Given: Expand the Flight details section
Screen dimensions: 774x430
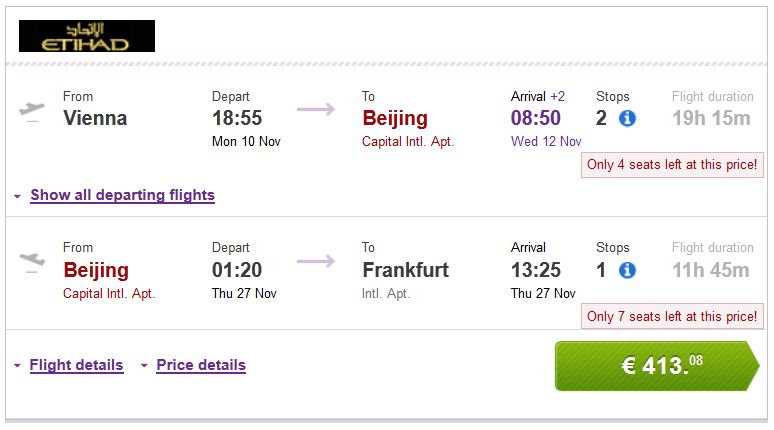Looking at the screenshot, I should tap(76, 365).
